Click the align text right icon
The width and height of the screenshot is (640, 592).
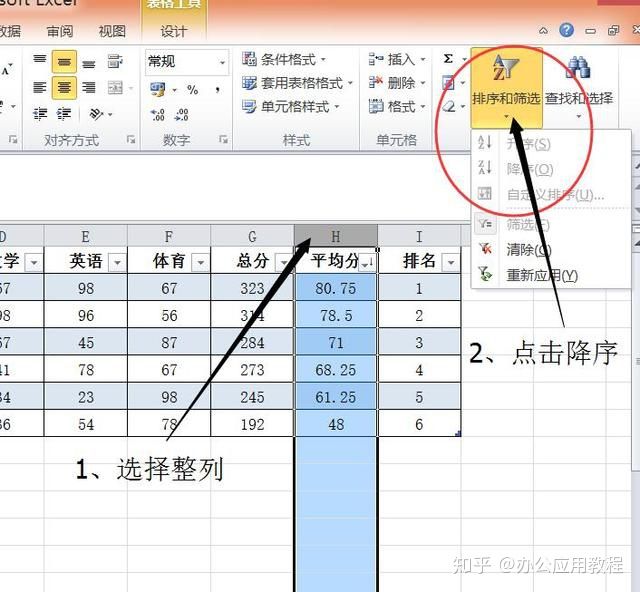(89, 87)
